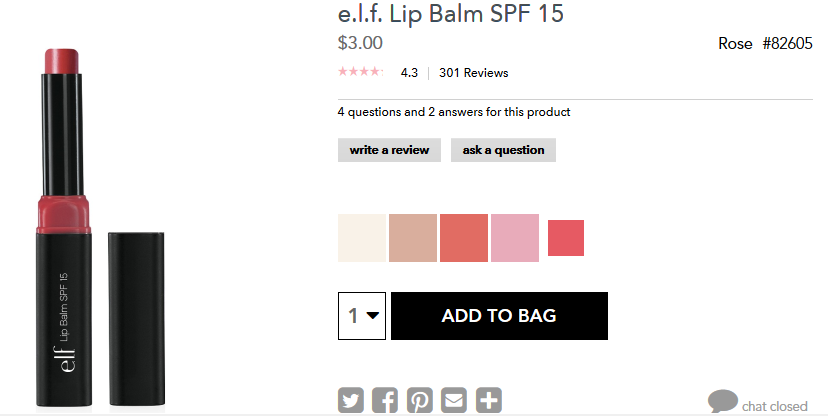828x416 pixels.
Task: Select the nude beige shade swatch
Action: 413,238
